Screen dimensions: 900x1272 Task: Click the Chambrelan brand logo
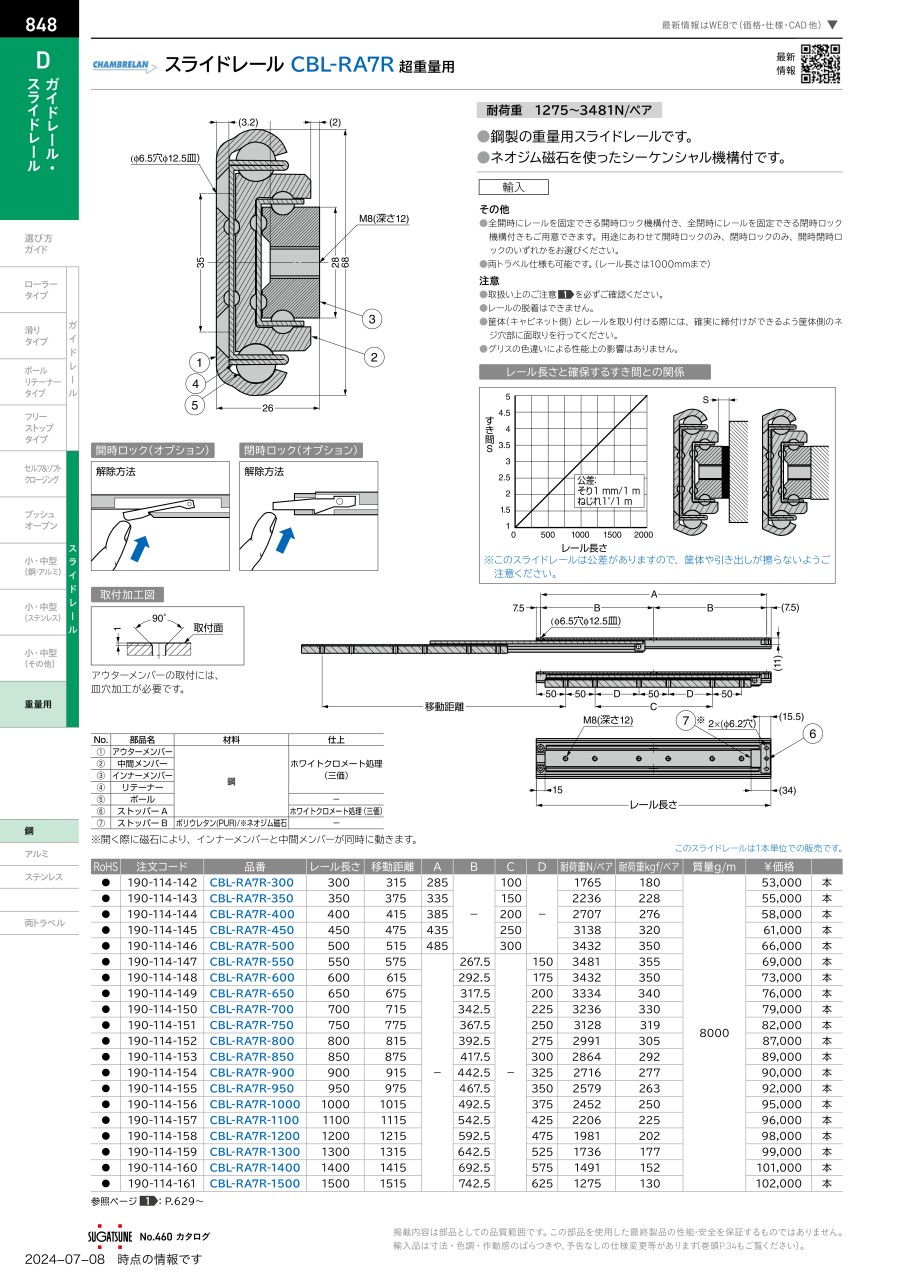(x=124, y=66)
